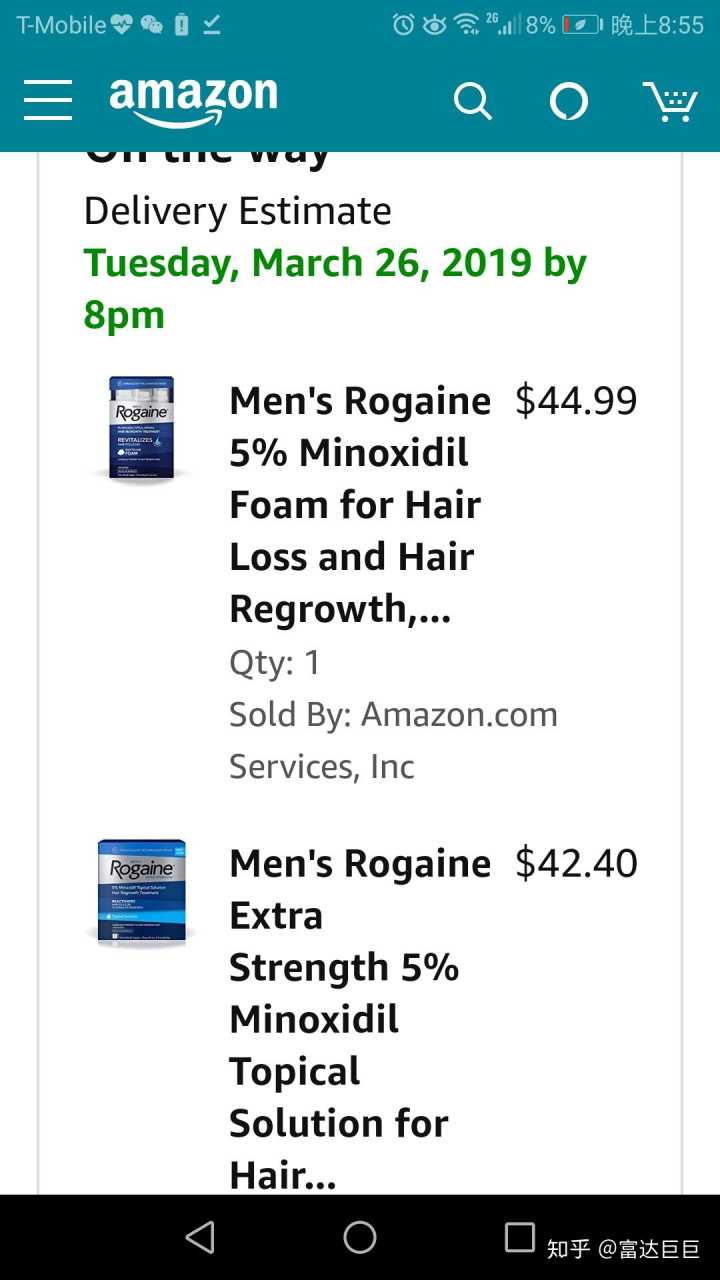Tap the $42.40 price
Viewport: 720px width, 1280px height.
[576, 863]
